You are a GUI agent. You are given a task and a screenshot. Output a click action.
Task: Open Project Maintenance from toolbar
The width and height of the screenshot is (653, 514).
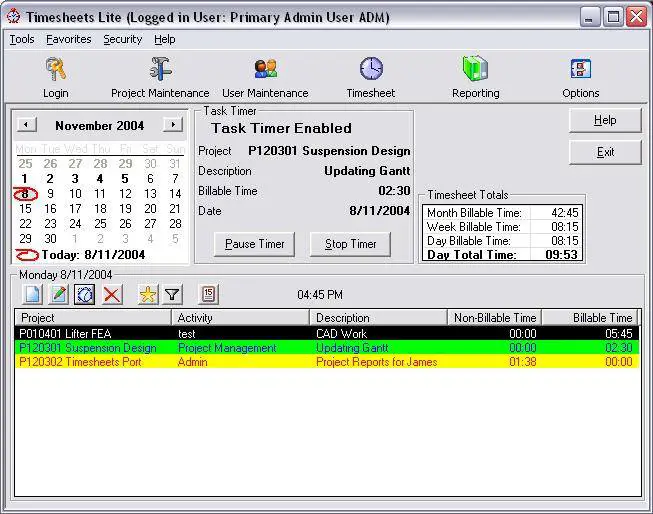[160, 69]
